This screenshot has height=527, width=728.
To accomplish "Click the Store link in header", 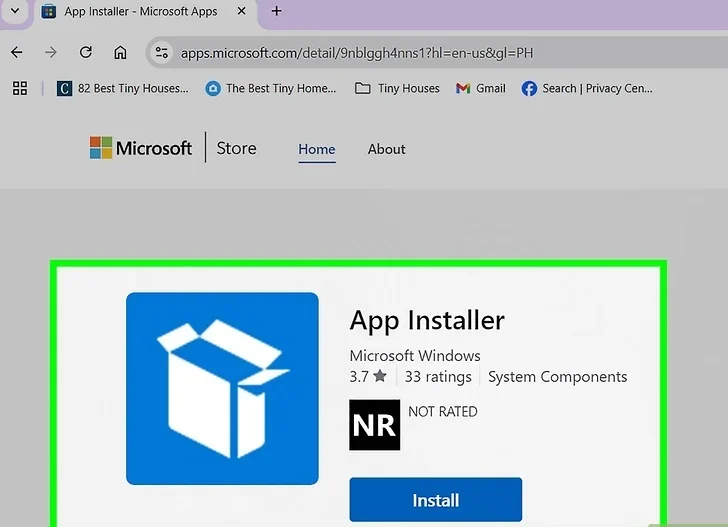I will [236, 149].
